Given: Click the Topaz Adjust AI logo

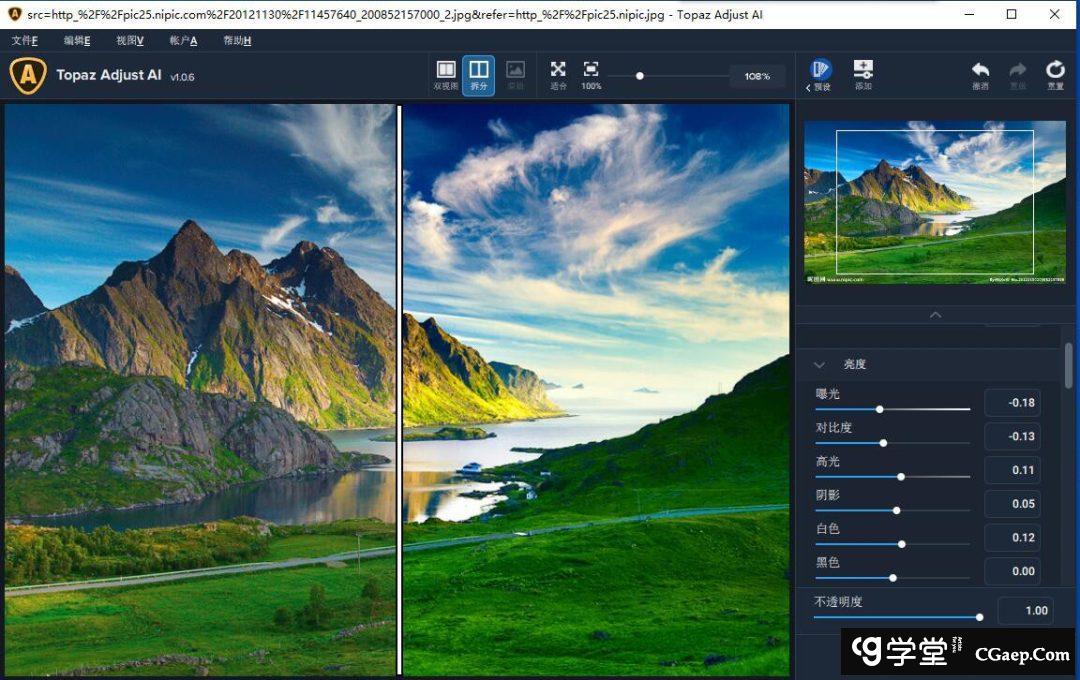Looking at the screenshot, I should tap(28, 76).
